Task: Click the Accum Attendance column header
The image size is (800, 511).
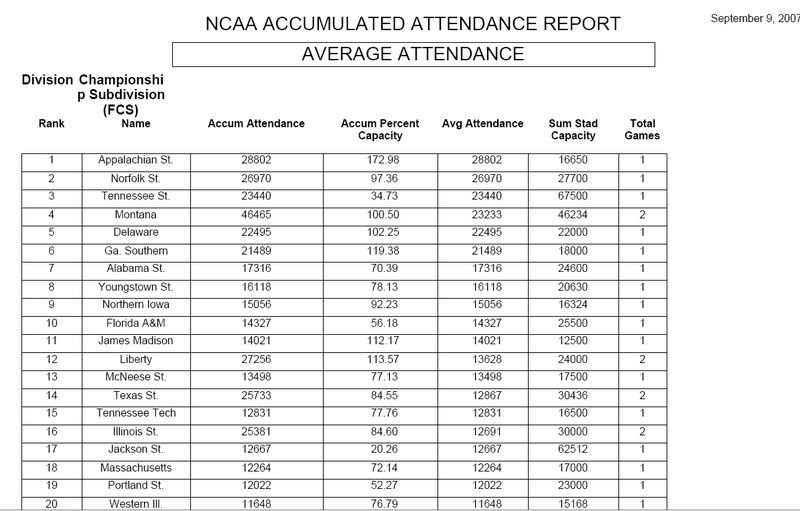Action: tap(256, 124)
